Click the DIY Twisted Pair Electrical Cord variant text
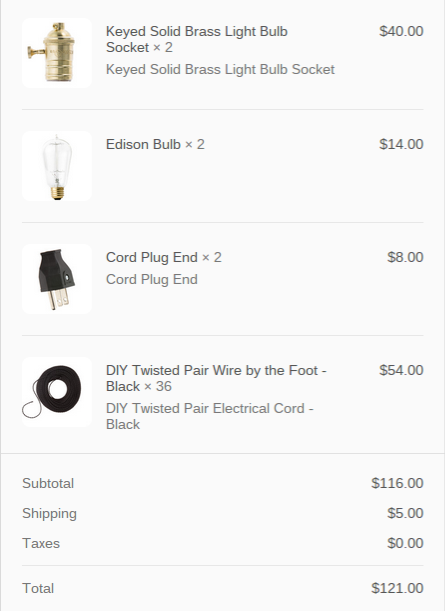 point(210,416)
